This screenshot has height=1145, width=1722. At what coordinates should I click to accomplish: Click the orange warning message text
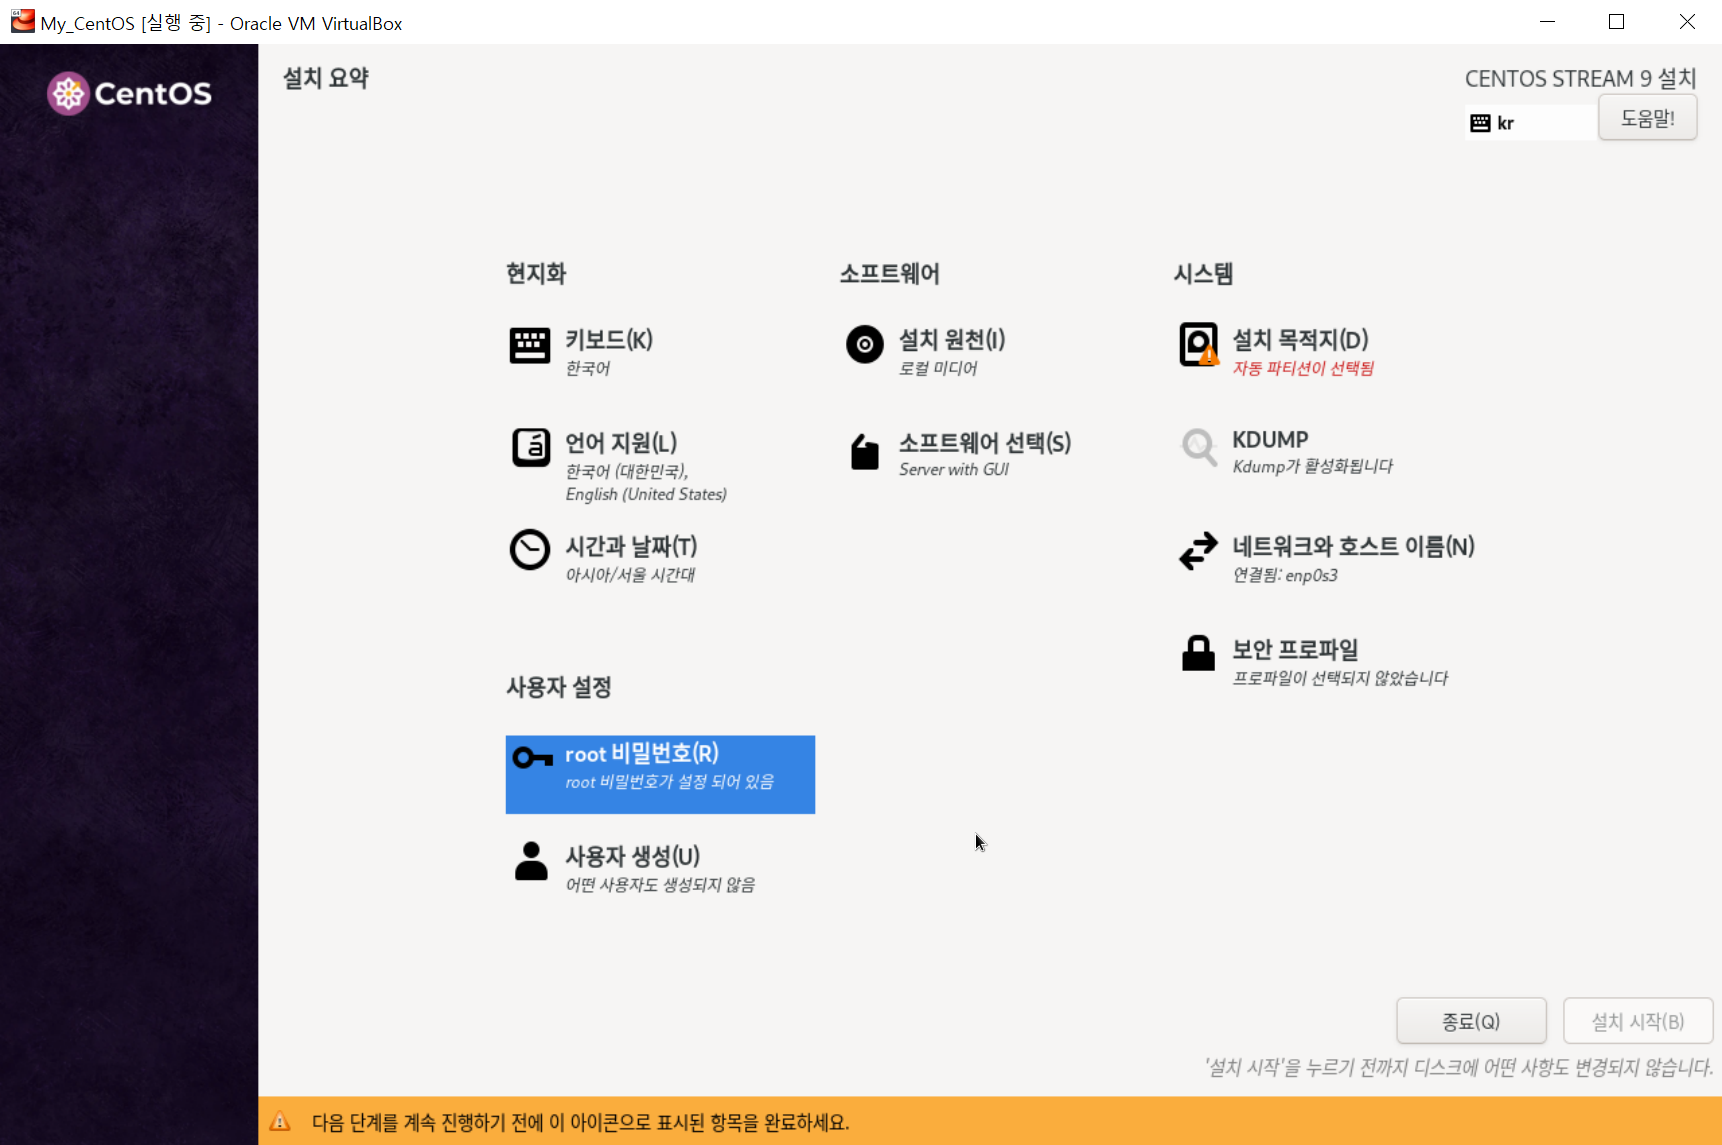[x=580, y=1122]
